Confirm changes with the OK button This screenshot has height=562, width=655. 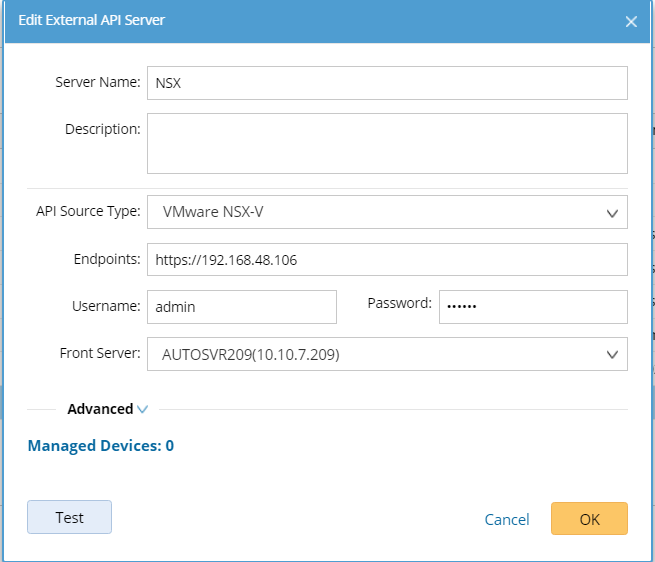coord(589,518)
